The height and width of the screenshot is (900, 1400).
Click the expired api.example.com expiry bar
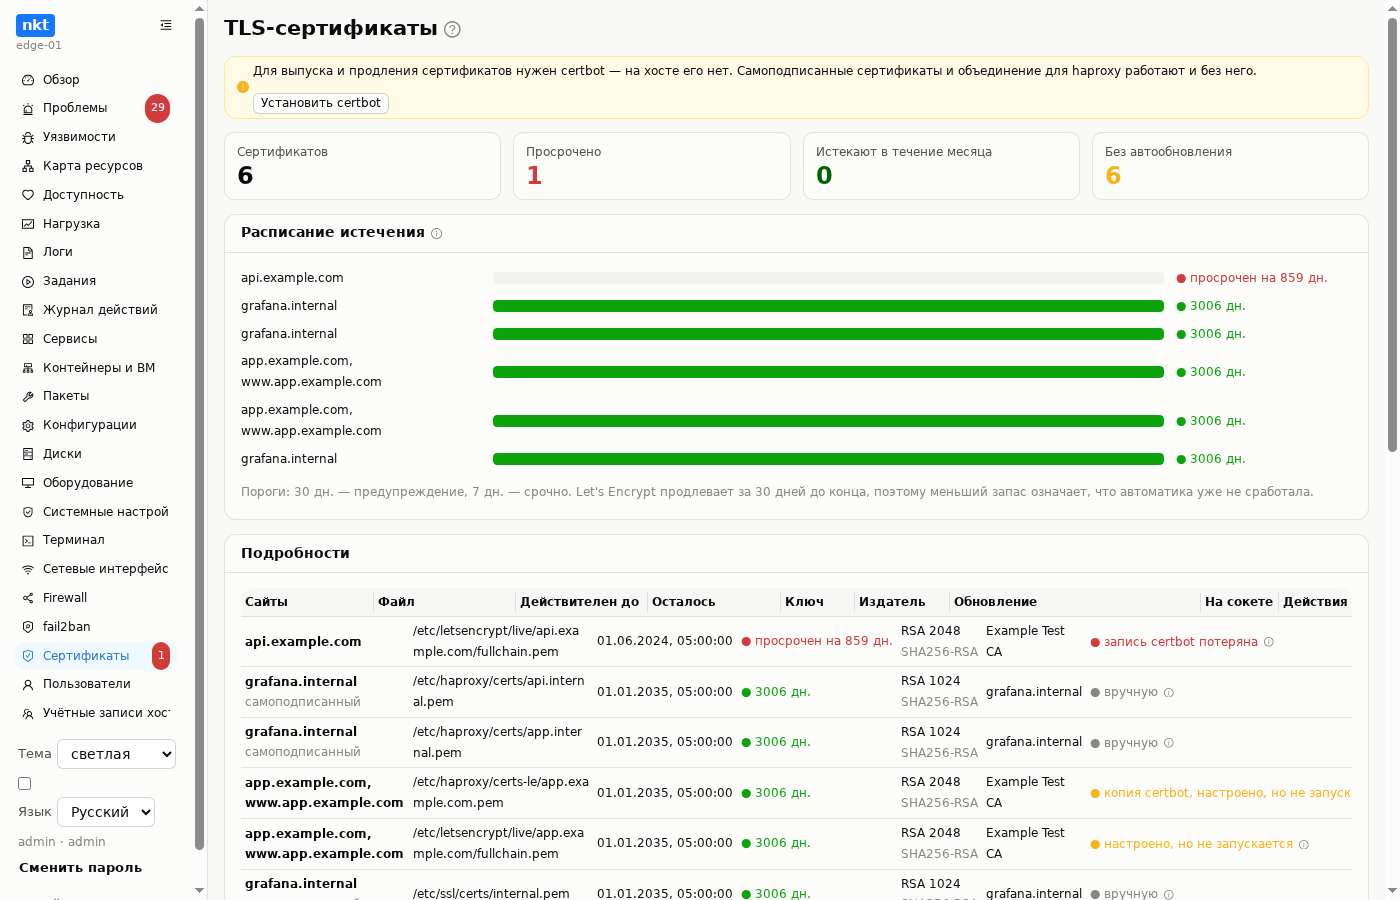point(828,278)
